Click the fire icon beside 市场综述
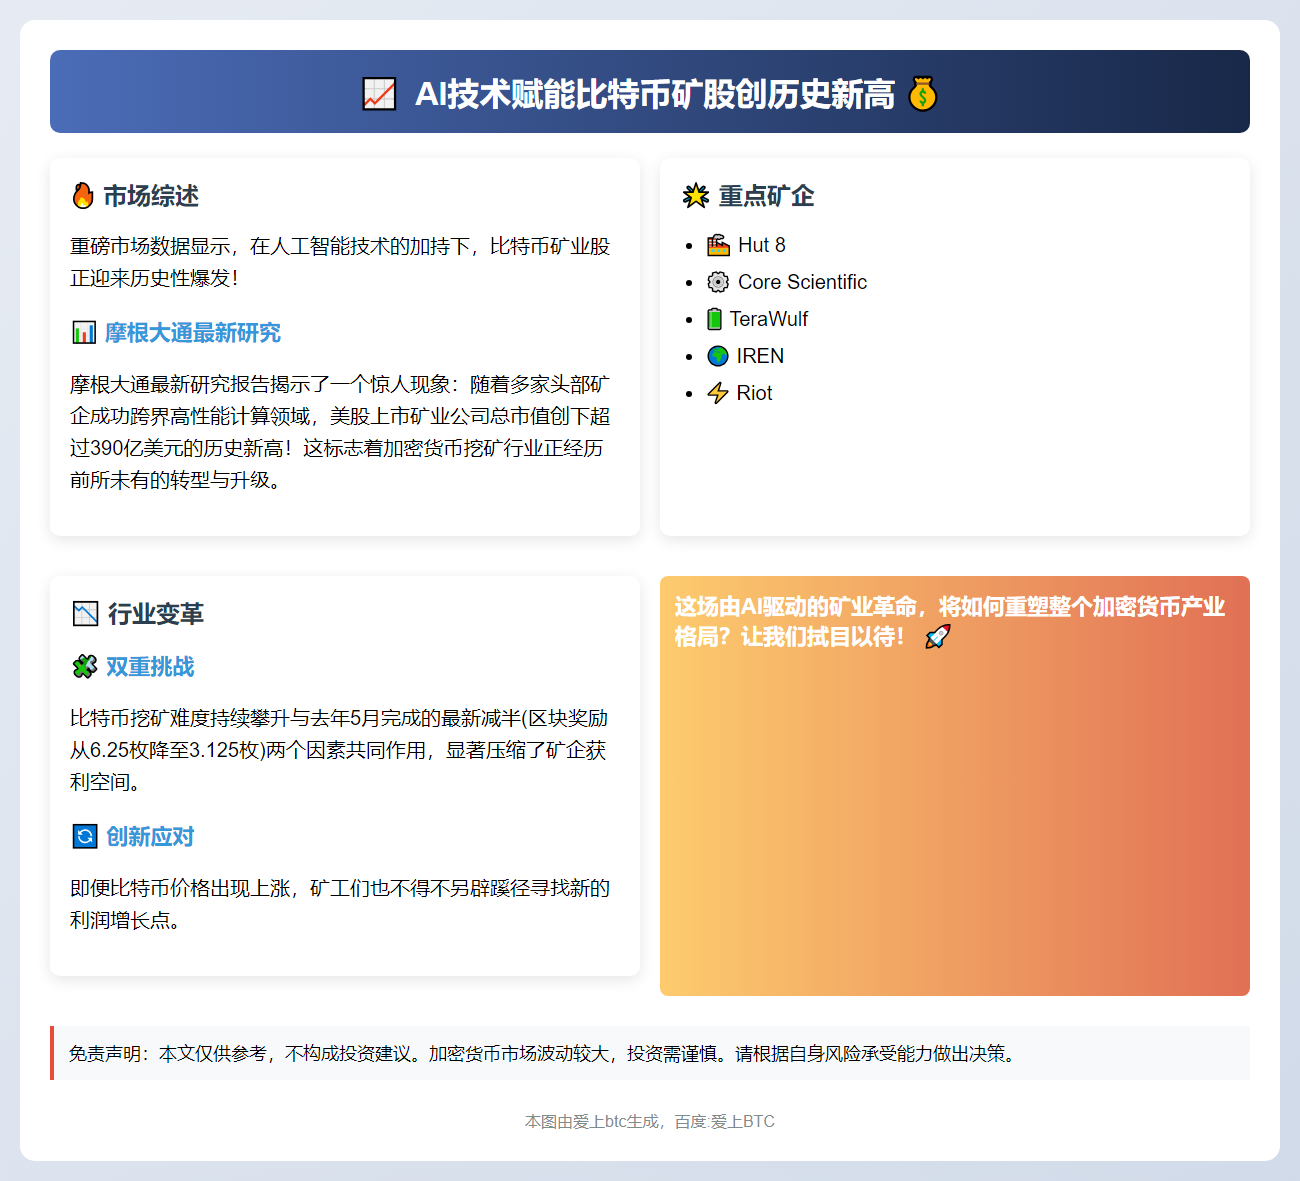This screenshot has height=1181, width=1300. pos(85,197)
